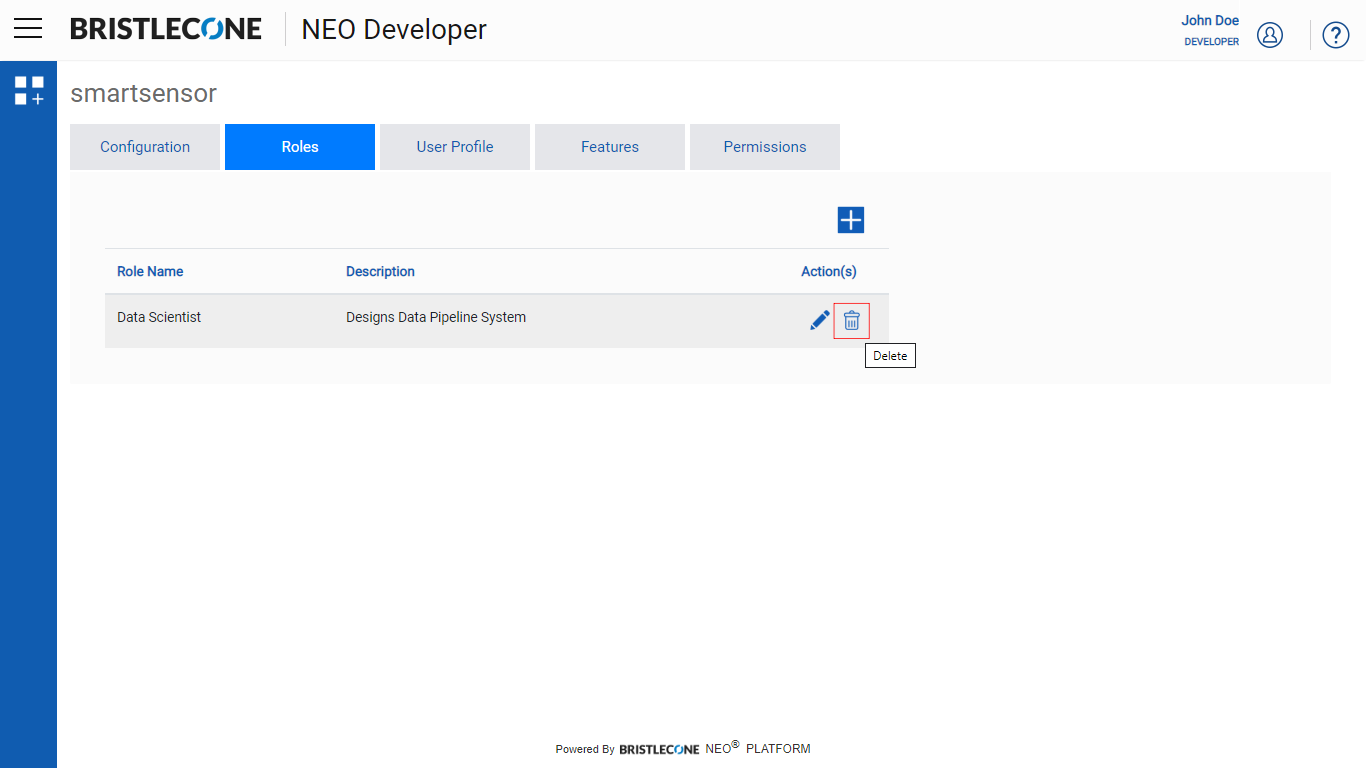The width and height of the screenshot is (1366, 768).
Task: Open the user profile avatar icon
Action: [x=1270, y=35]
